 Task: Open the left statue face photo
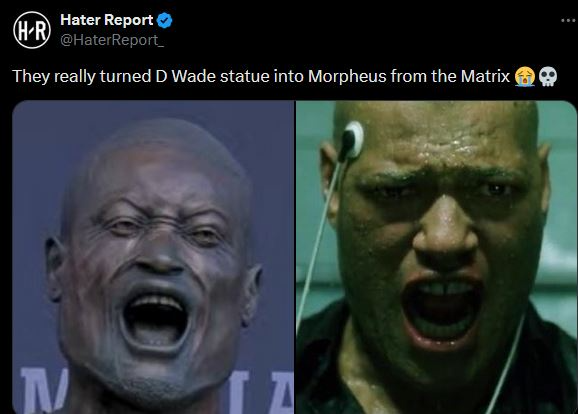coord(153,257)
